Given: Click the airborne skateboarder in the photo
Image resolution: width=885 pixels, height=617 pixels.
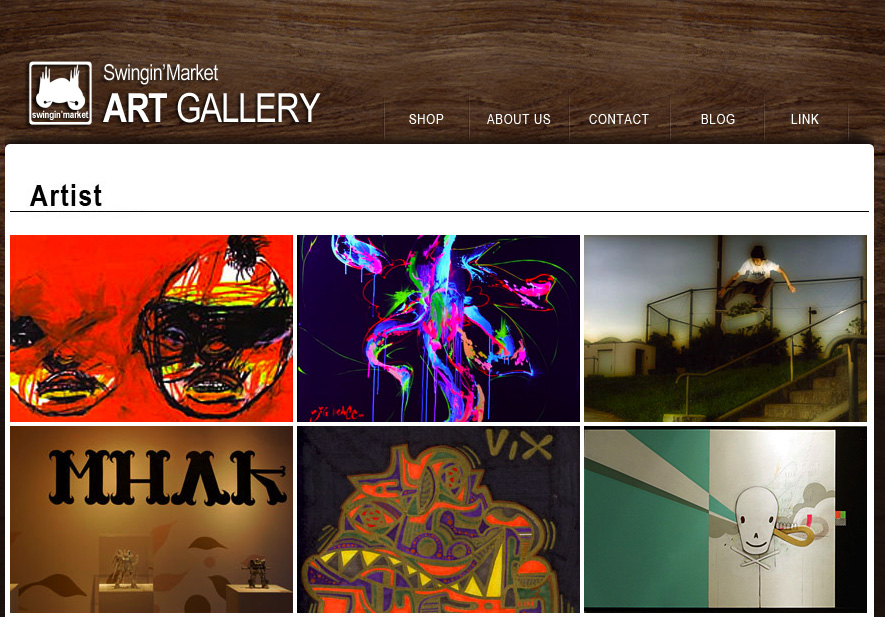Looking at the screenshot, I should pyautogui.click(x=755, y=281).
